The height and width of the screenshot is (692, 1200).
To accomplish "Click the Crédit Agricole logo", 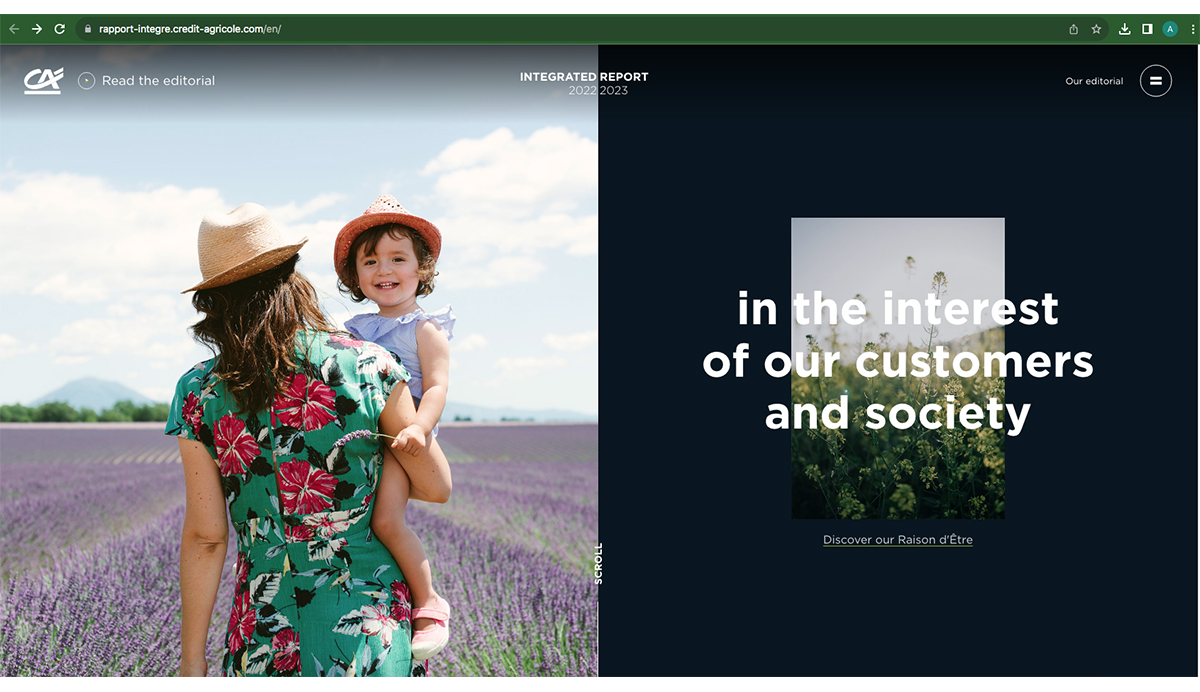I will [44, 81].
